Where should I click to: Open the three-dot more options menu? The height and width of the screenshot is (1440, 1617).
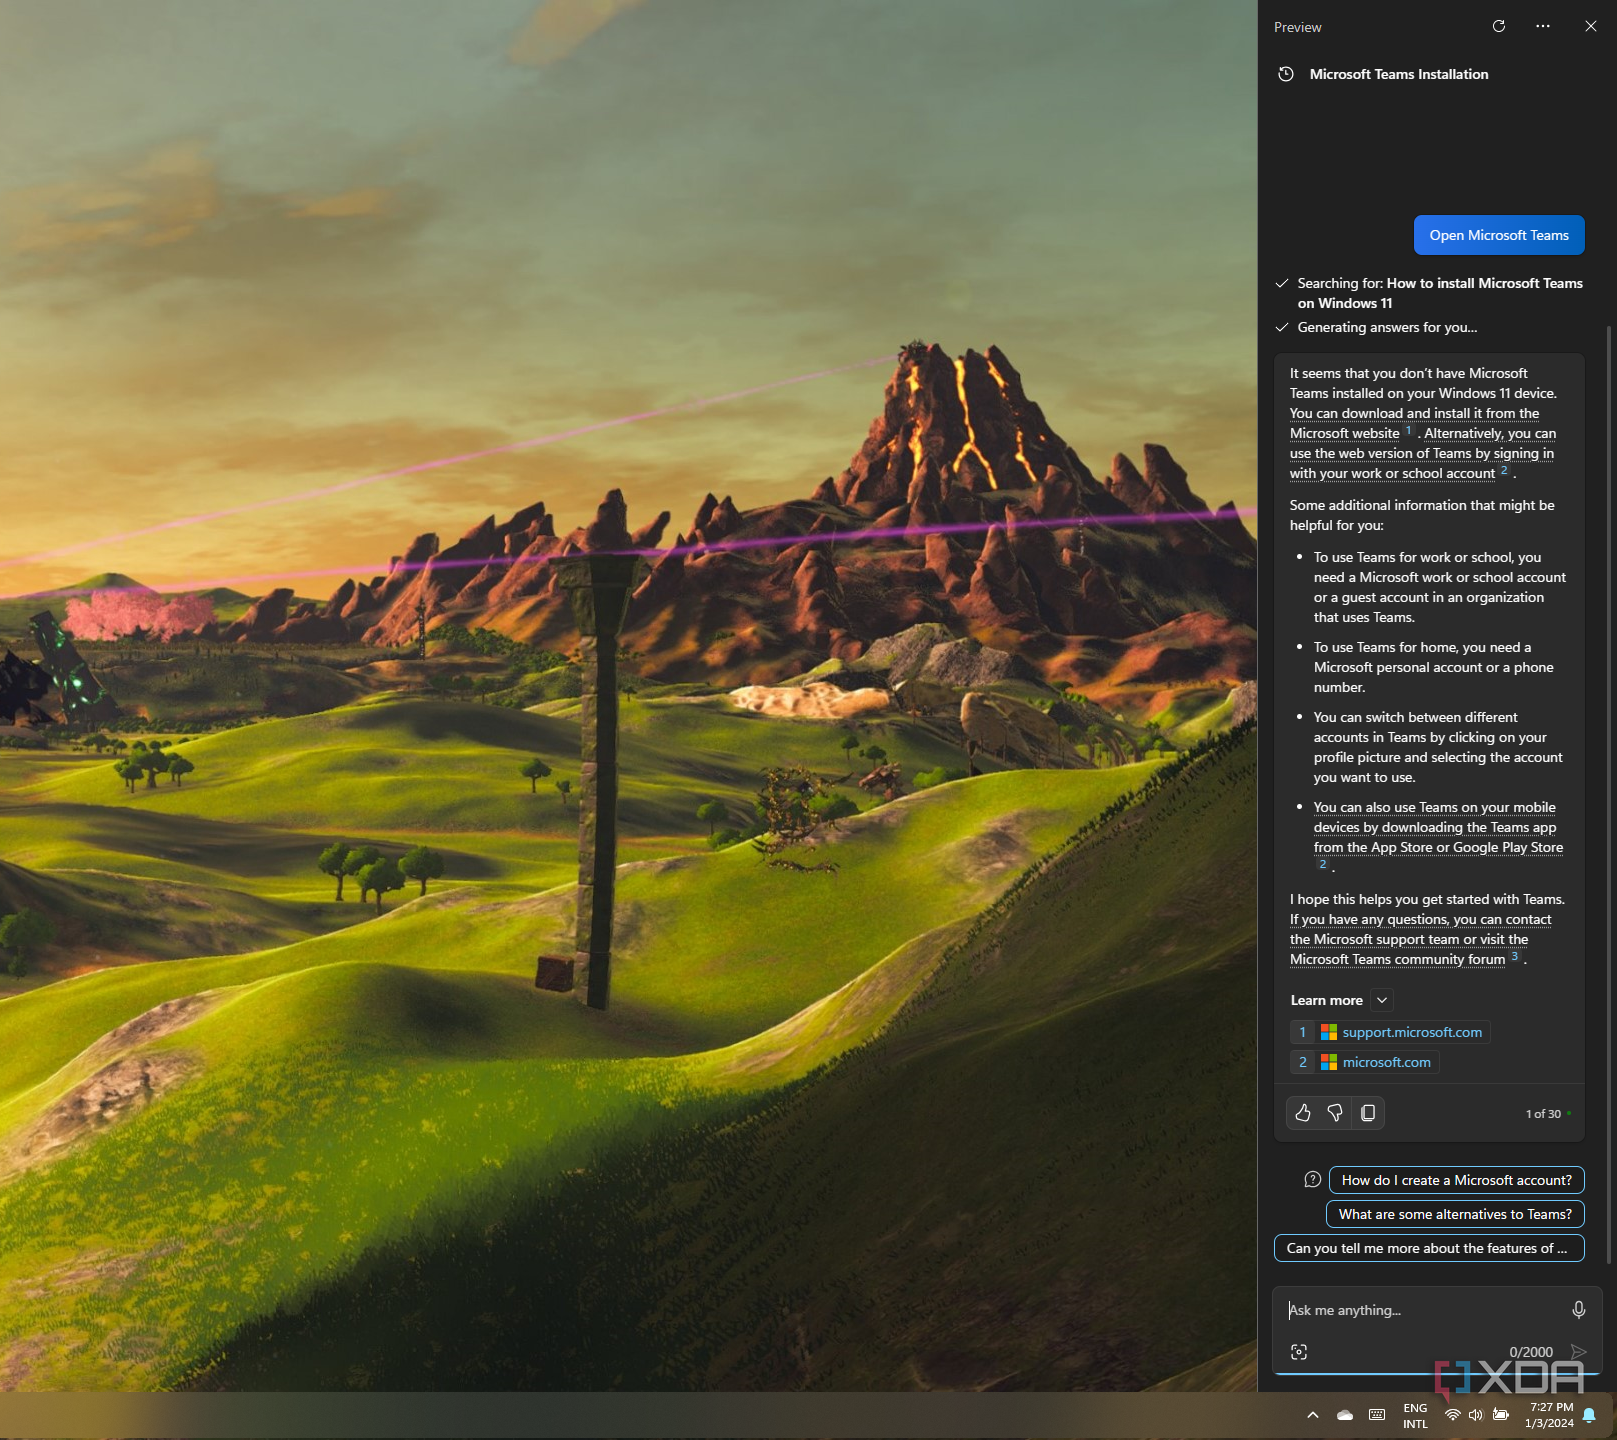[x=1543, y=26]
